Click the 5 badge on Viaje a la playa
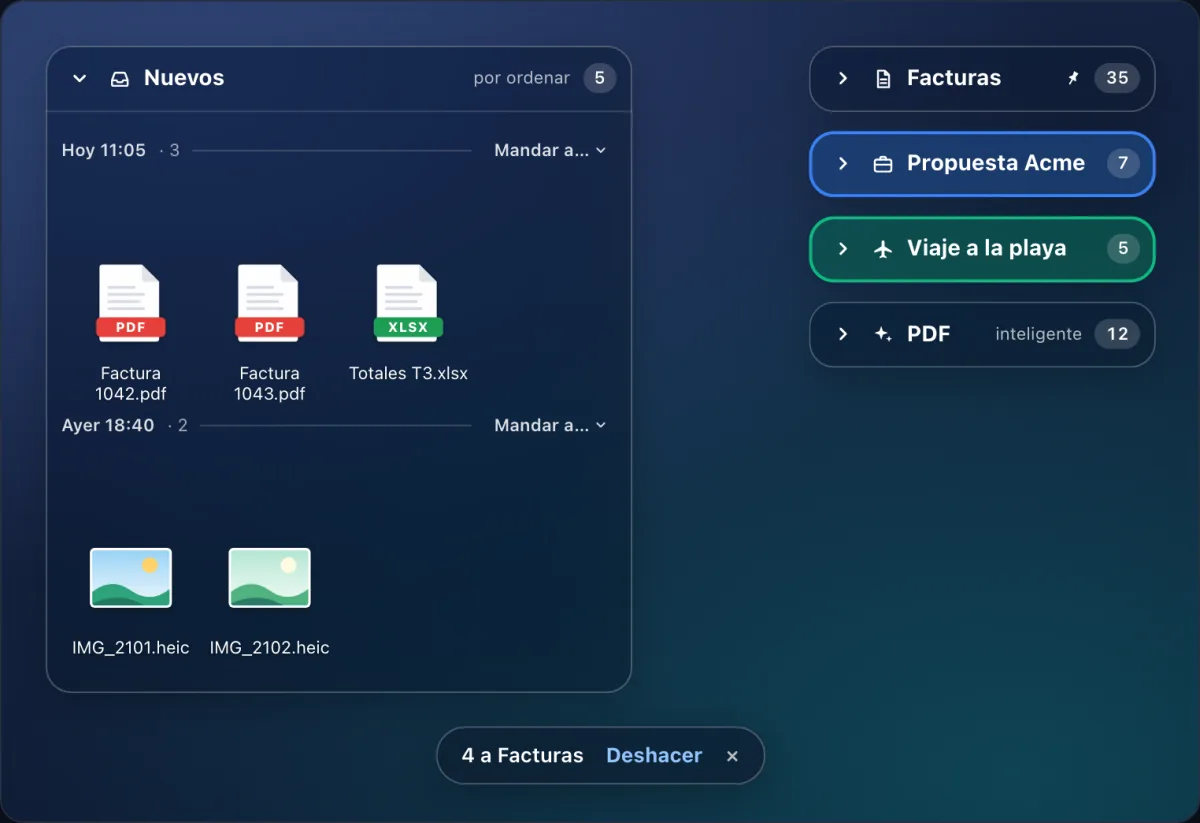Viewport: 1200px width, 823px height. pos(1123,248)
